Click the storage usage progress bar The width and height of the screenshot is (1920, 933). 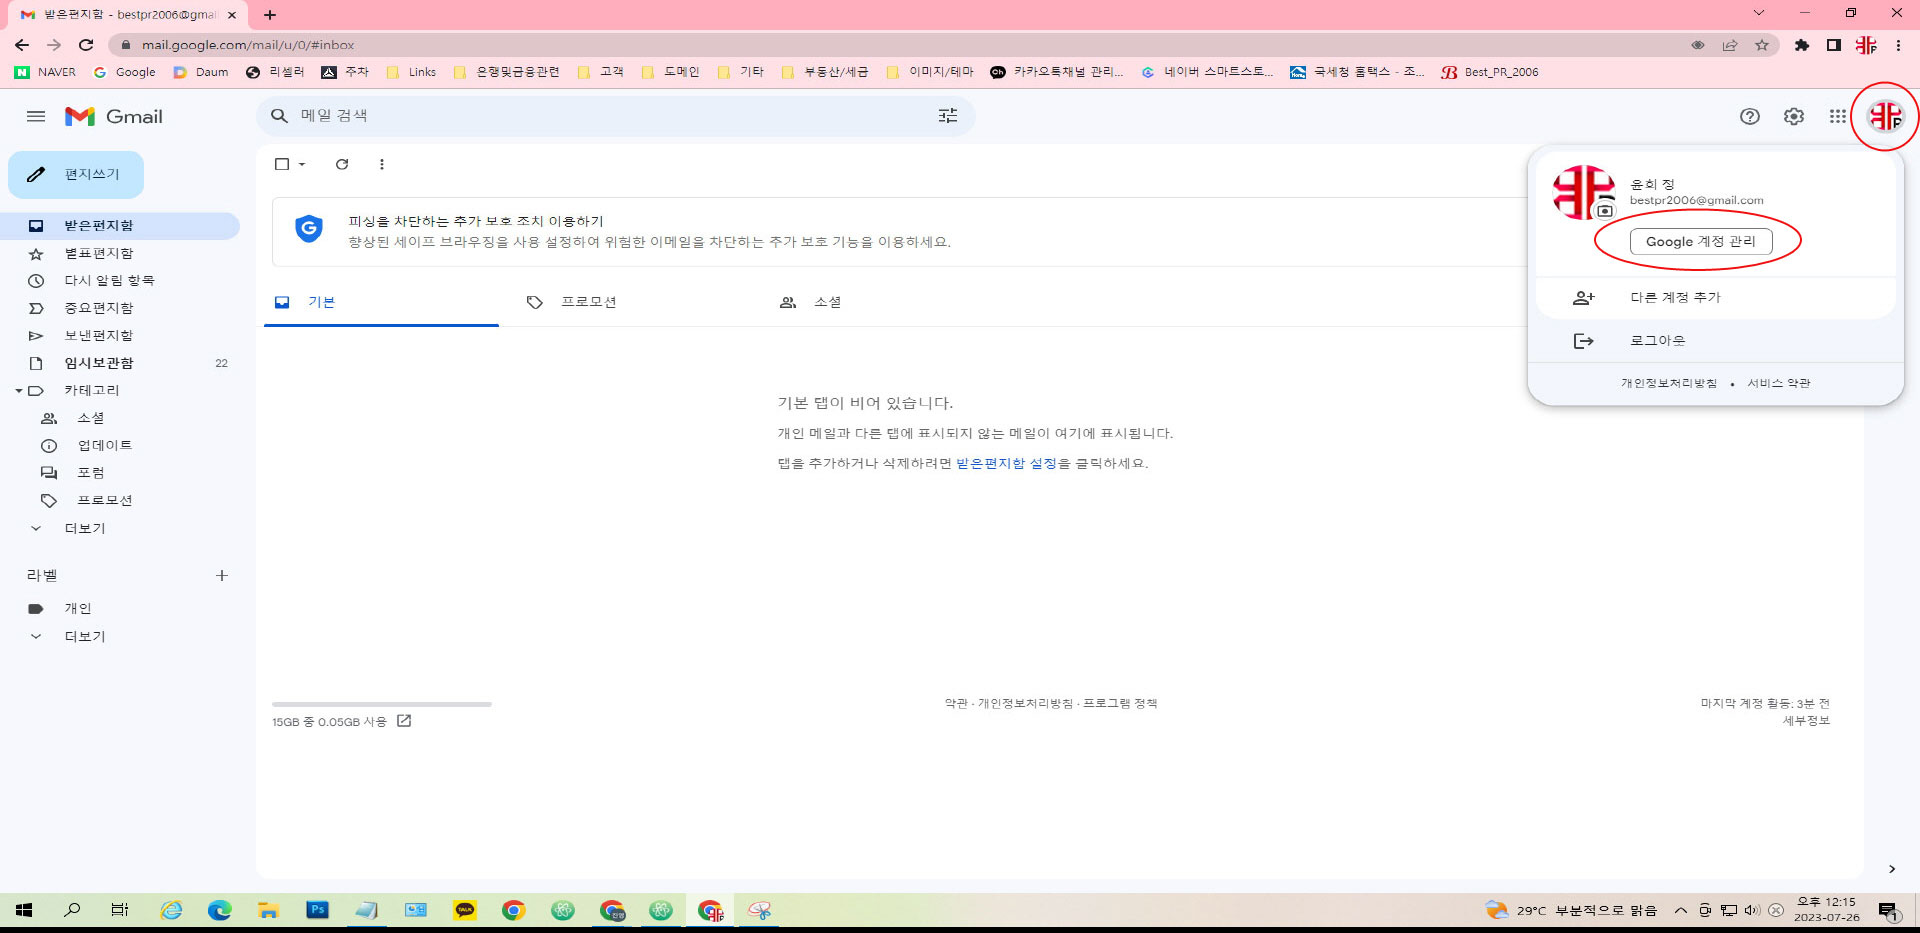382,704
